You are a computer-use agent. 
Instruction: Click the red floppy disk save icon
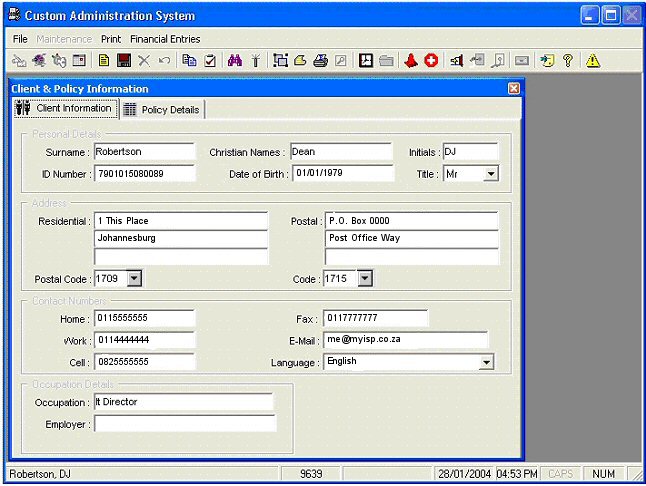[124, 61]
